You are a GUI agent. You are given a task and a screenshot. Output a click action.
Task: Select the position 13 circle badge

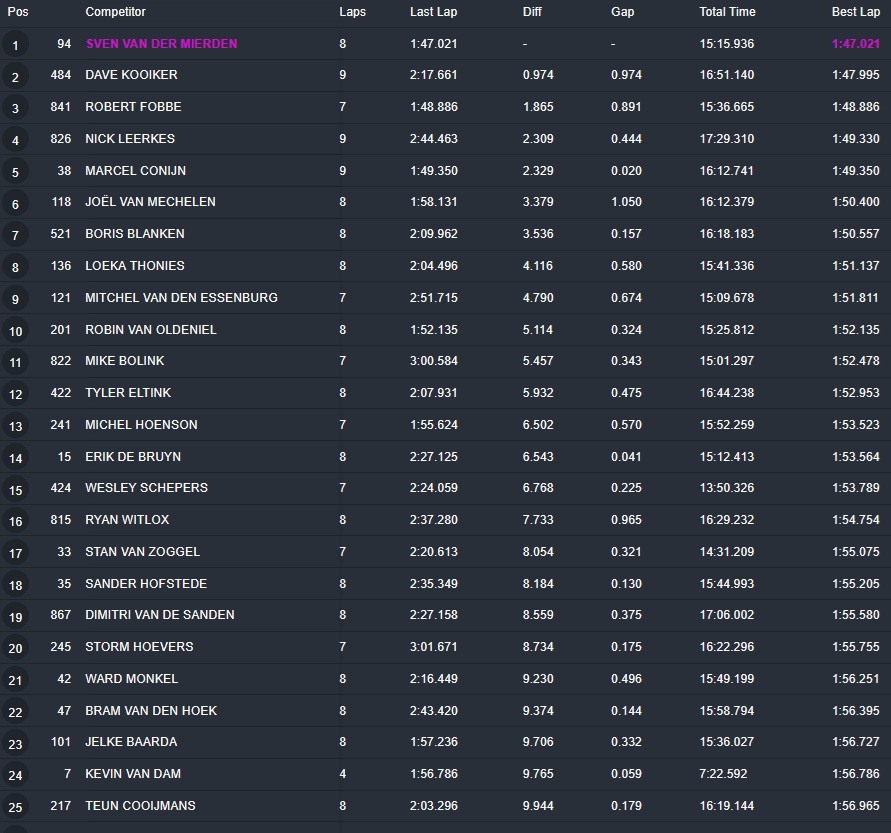[15, 426]
